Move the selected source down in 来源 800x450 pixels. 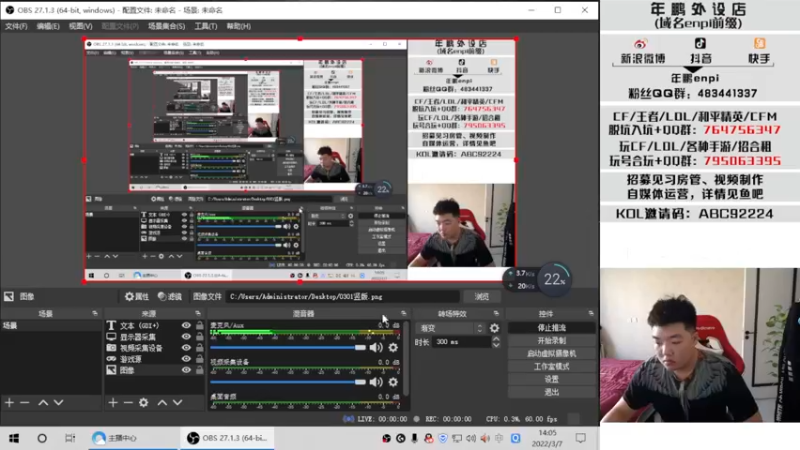(x=178, y=403)
